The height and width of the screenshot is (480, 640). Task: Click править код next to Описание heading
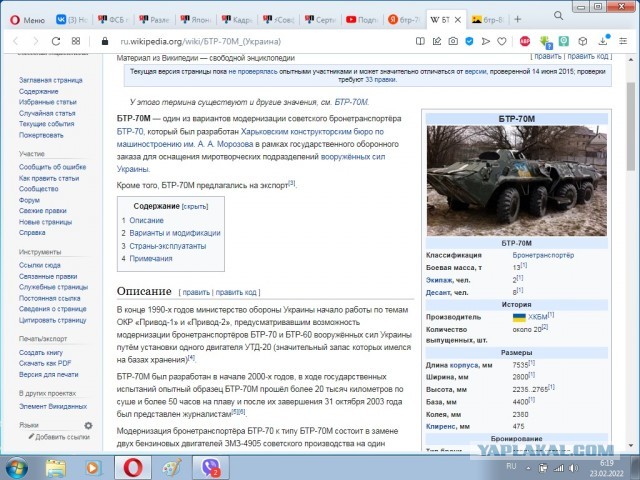click(x=236, y=292)
